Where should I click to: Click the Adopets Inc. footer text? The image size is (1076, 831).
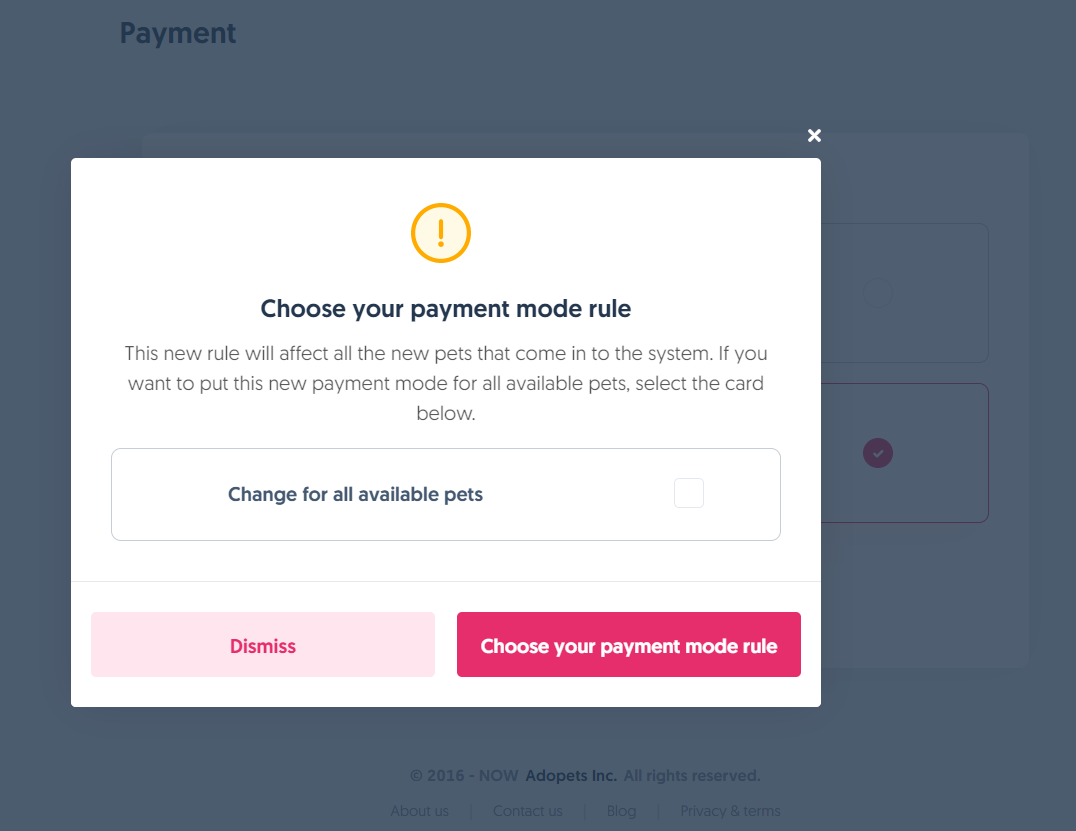[x=570, y=776]
